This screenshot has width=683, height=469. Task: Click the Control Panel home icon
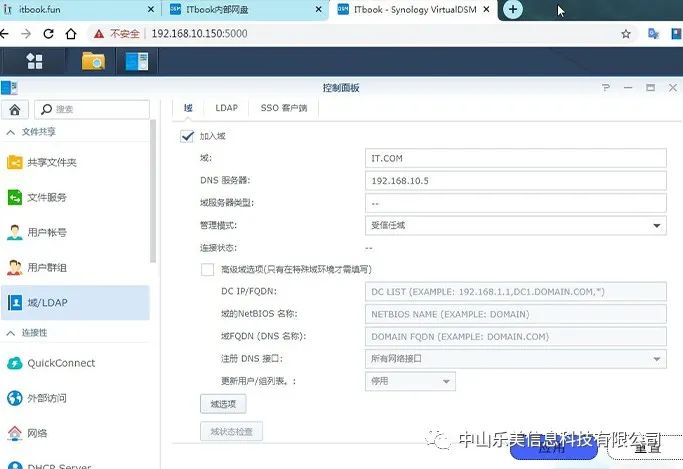[15, 109]
